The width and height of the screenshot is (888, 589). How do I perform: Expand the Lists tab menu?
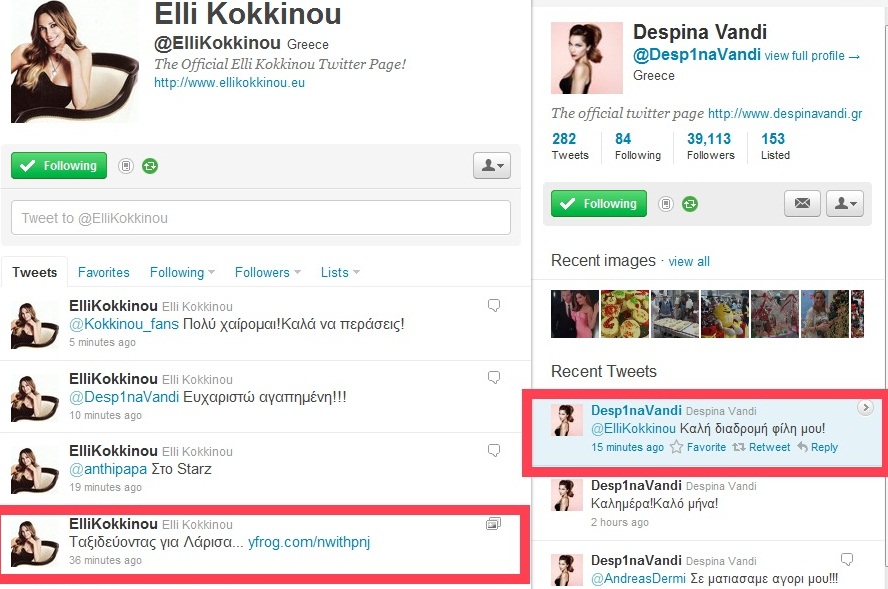click(340, 272)
